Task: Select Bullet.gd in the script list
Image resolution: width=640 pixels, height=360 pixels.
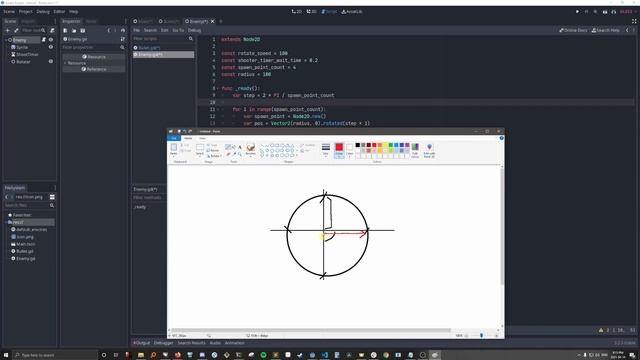Action: pyautogui.click(x=163, y=47)
